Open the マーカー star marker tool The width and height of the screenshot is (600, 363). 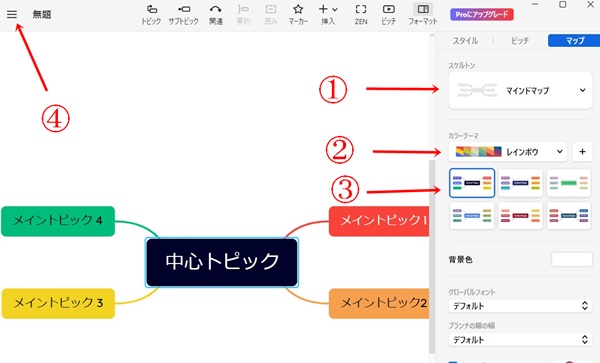298,15
